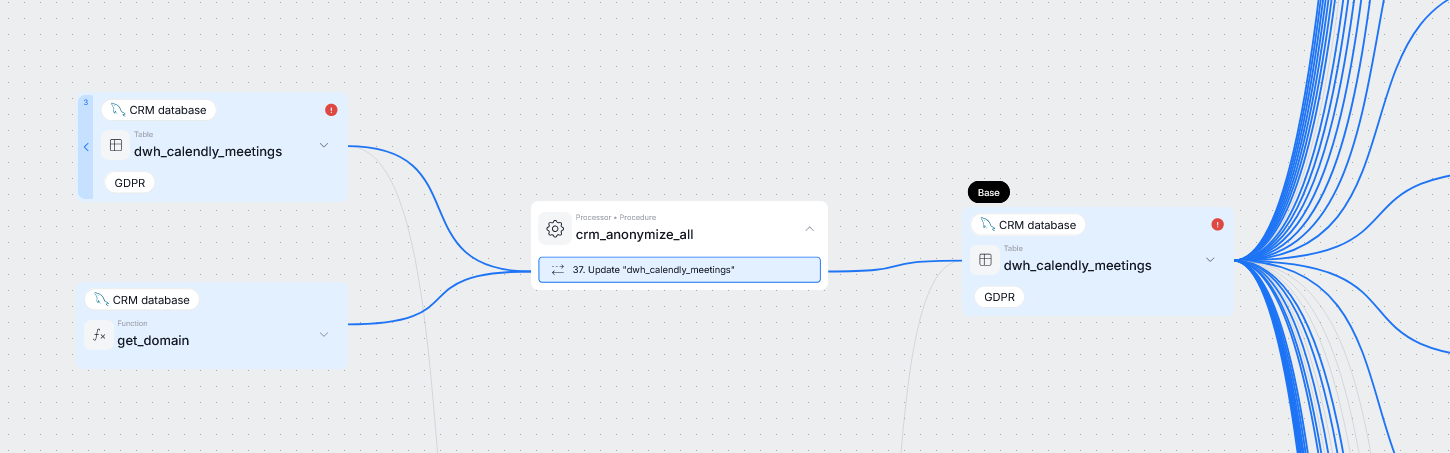This screenshot has height=453, width=1450.
Task: Click the CRM database tag above get_domain
Action: 142,300
